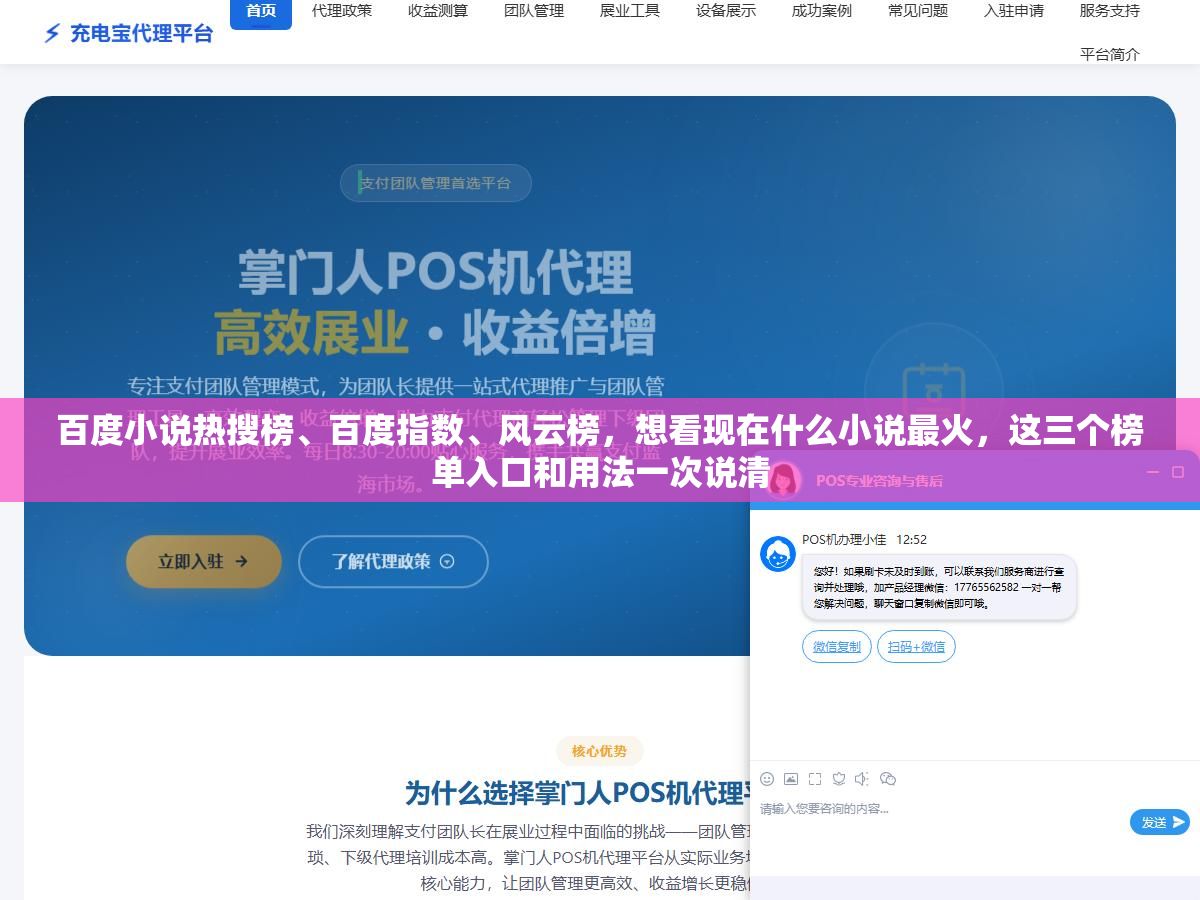Image resolution: width=1200 pixels, height=900 pixels.
Task: Click the 了解代理政策 button
Action: (393, 561)
